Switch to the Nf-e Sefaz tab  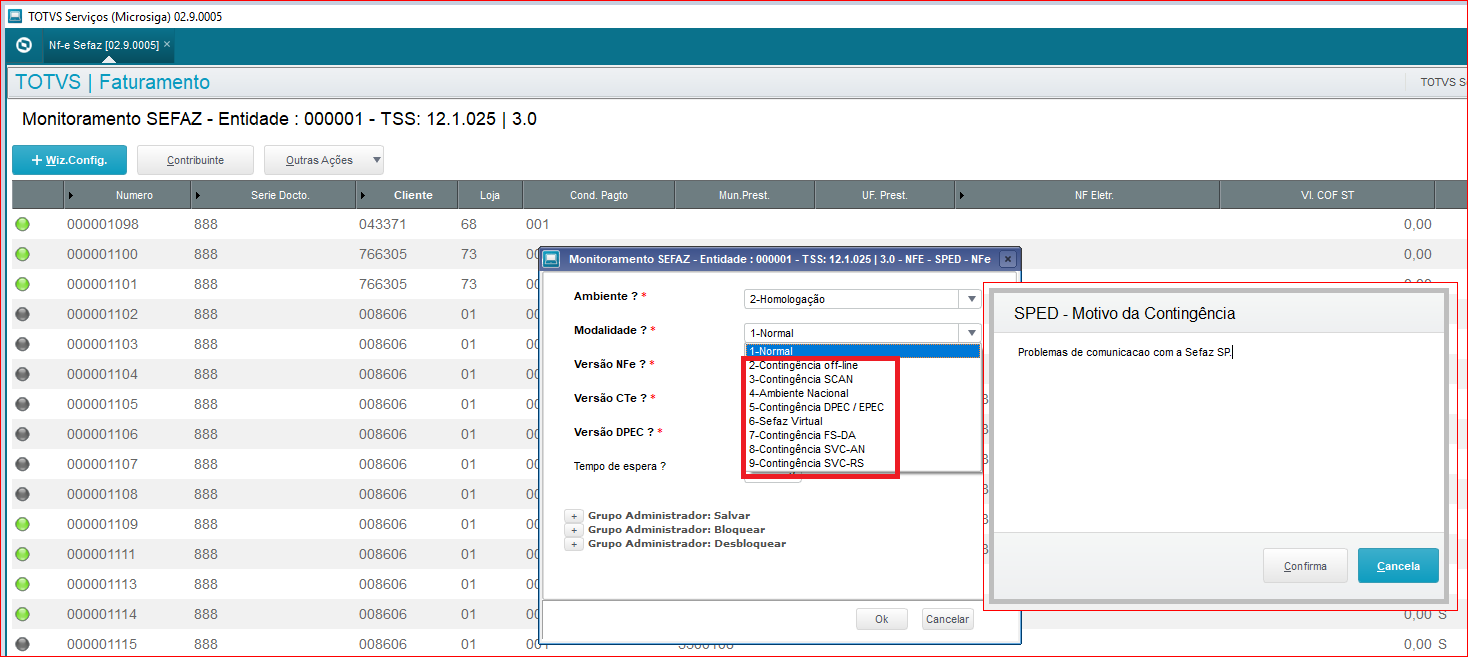pos(104,45)
